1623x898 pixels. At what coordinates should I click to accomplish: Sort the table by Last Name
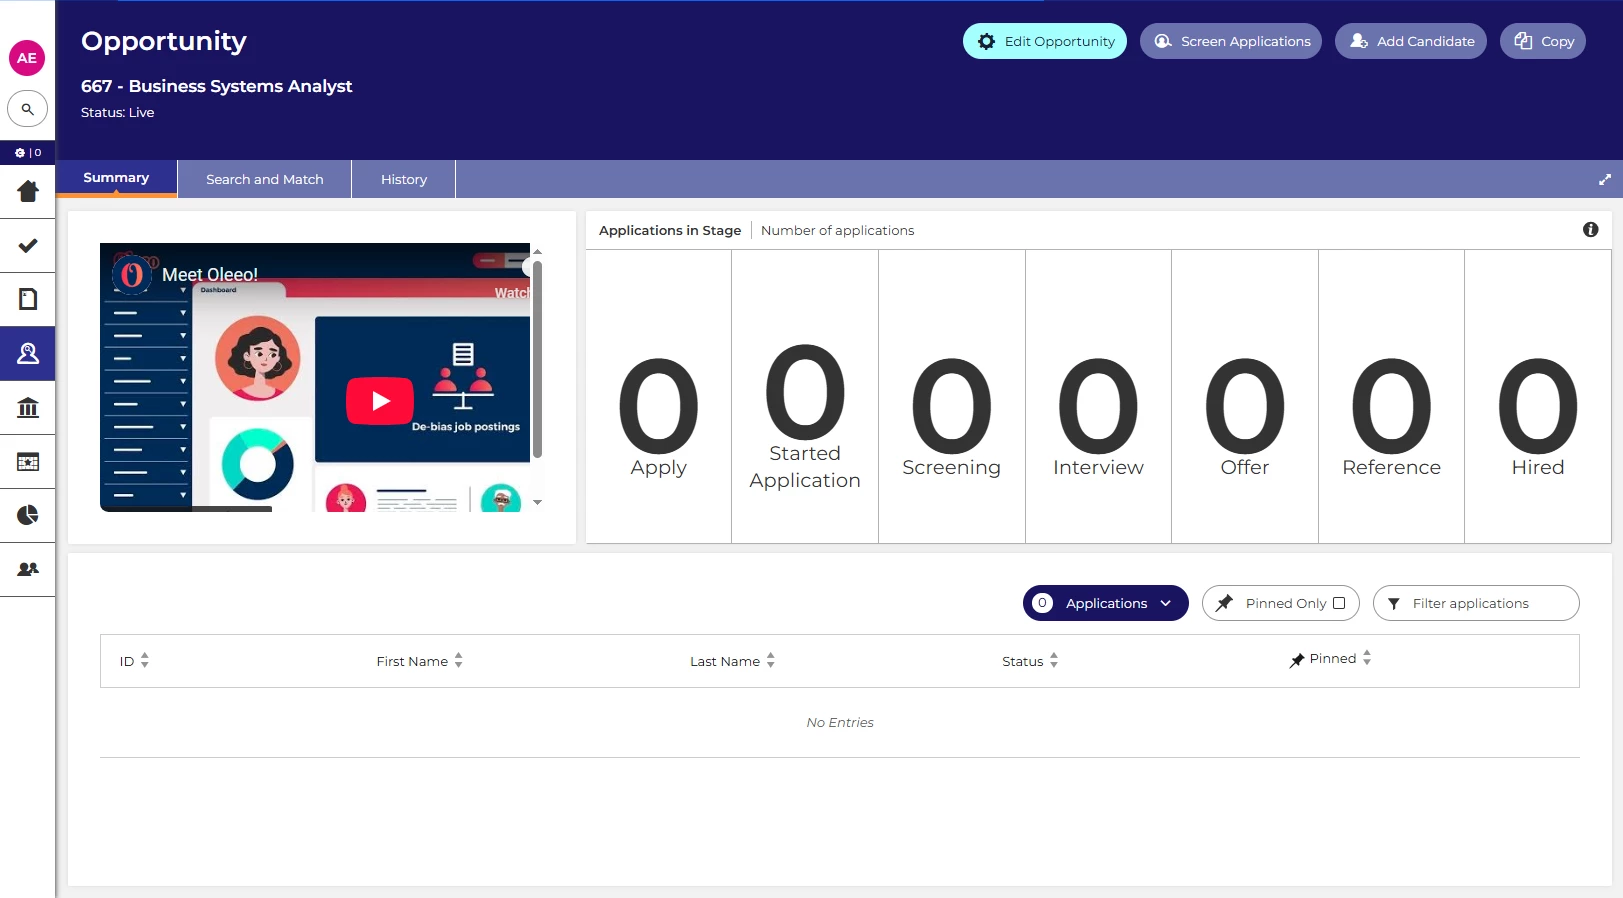pyautogui.click(x=732, y=661)
